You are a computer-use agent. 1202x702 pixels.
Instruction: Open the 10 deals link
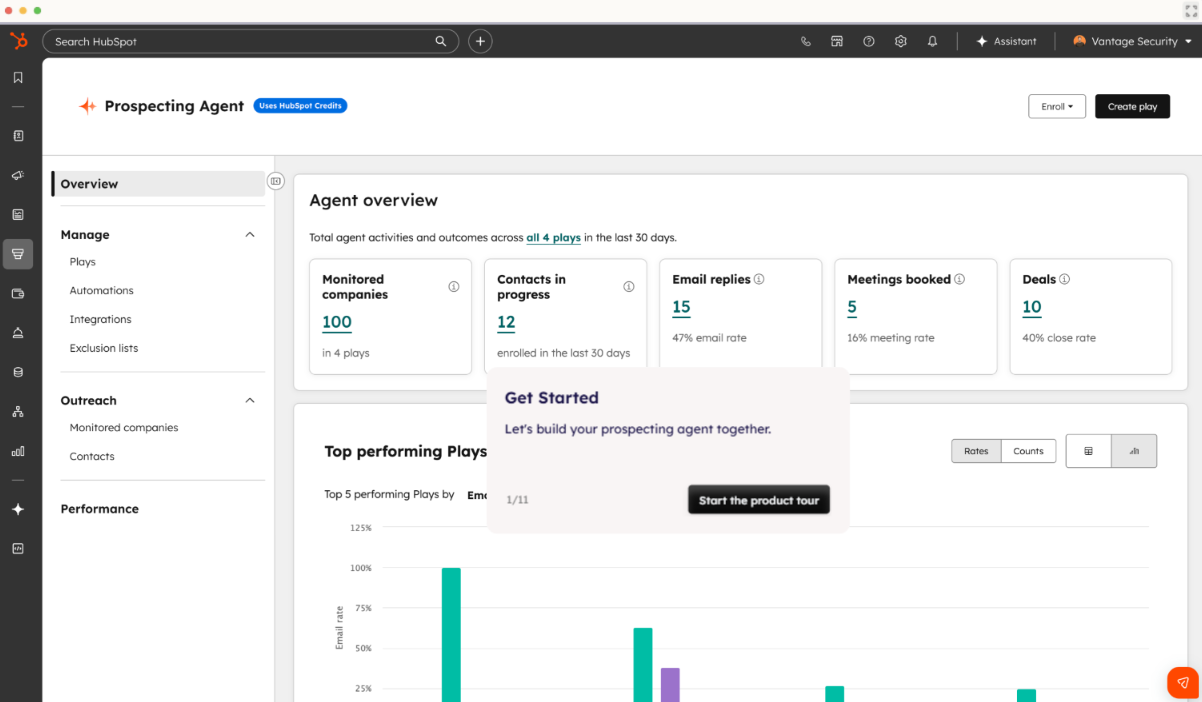click(1032, 307)
